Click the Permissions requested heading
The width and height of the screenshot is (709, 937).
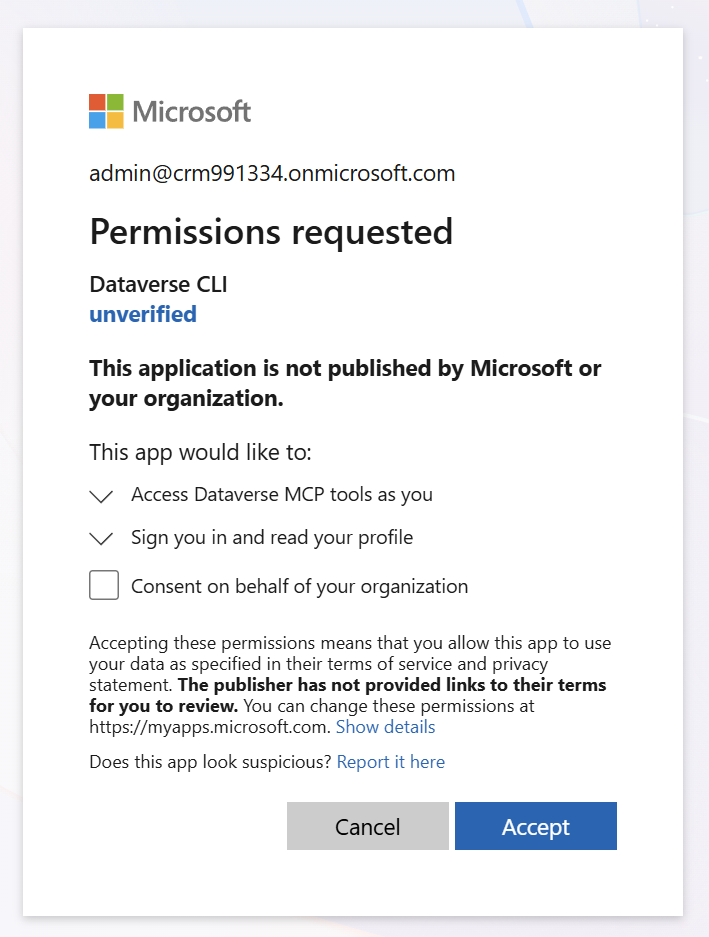pyautogui.click(x=271, y=232)
